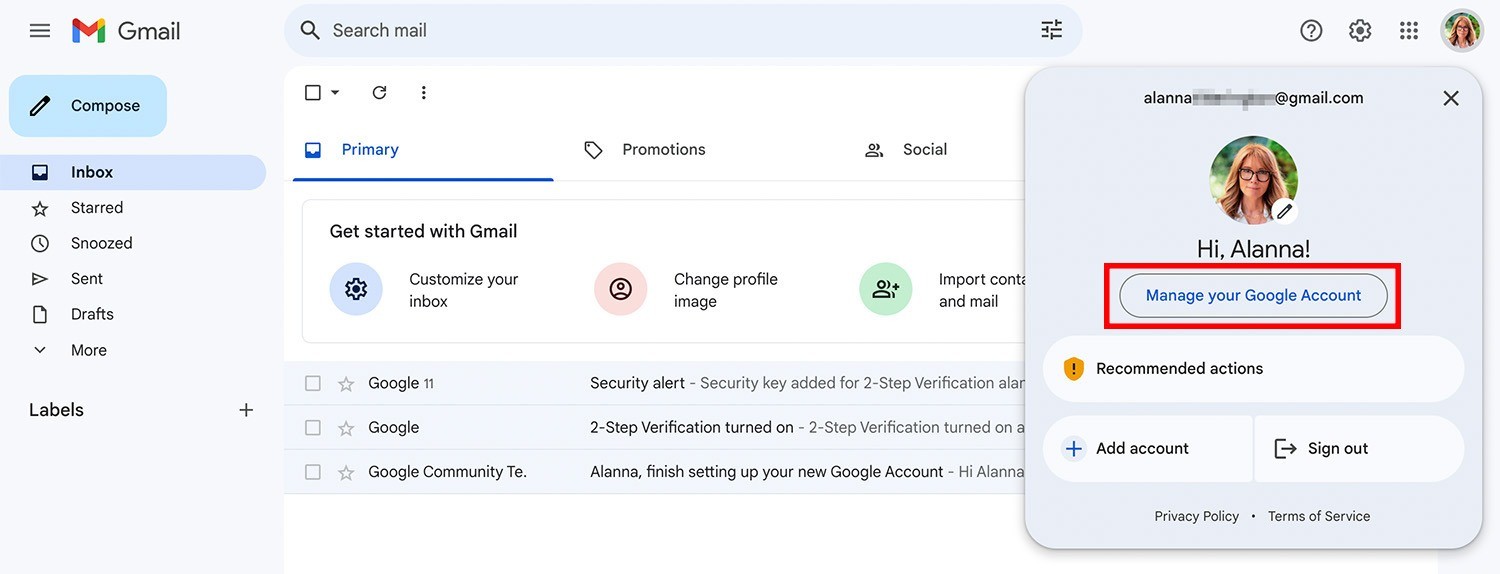Click the Compose button

click(88, 106)
